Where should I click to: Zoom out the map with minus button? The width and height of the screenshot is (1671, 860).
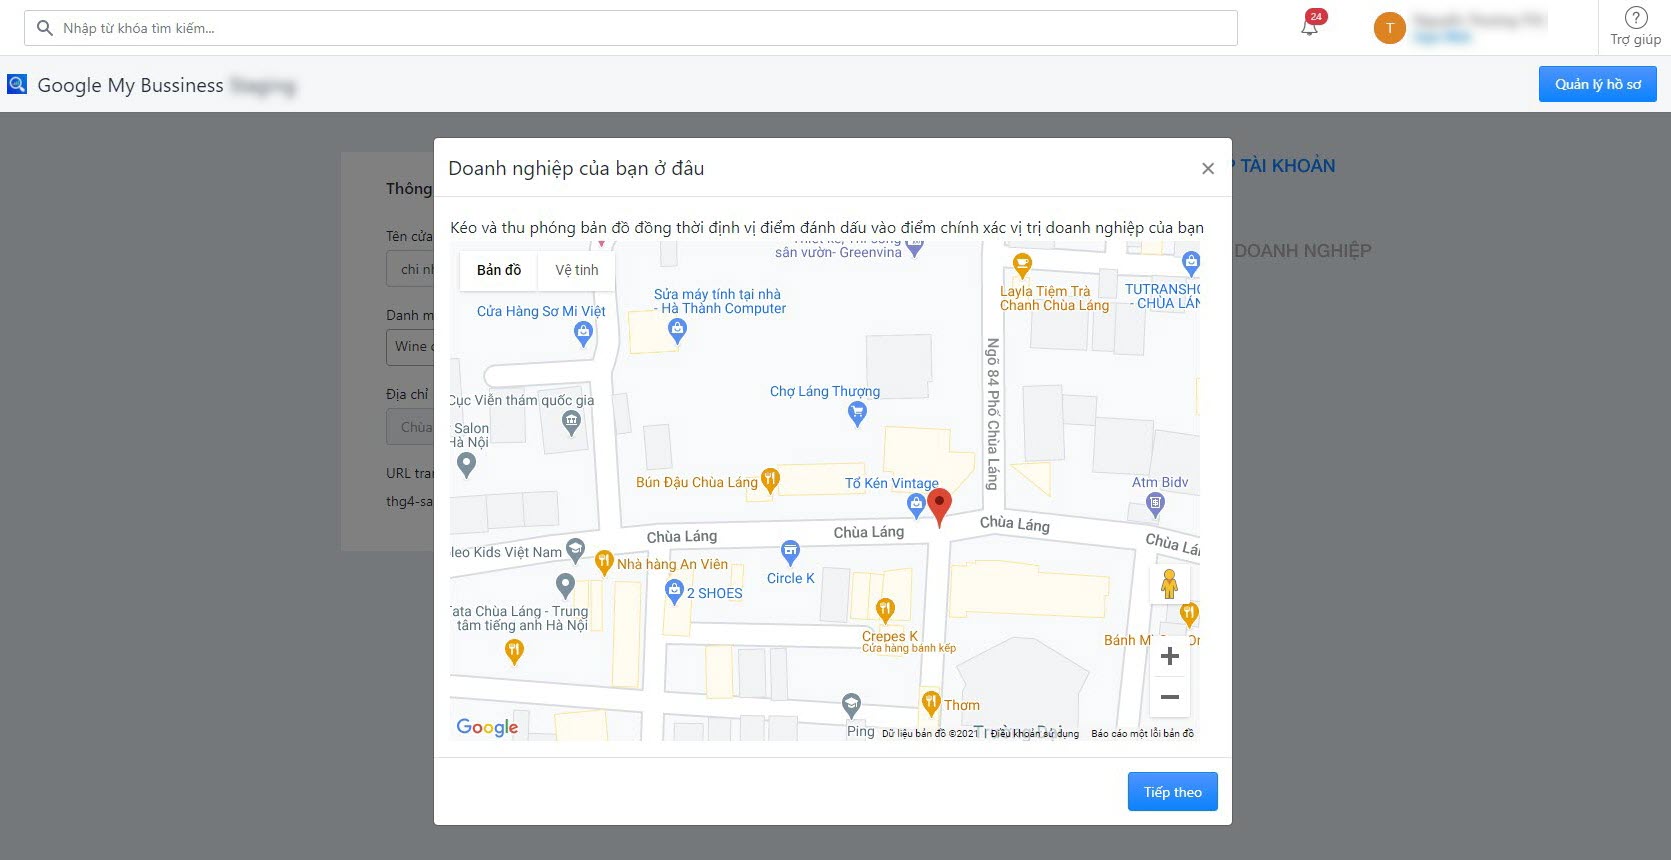(1170, 697)
